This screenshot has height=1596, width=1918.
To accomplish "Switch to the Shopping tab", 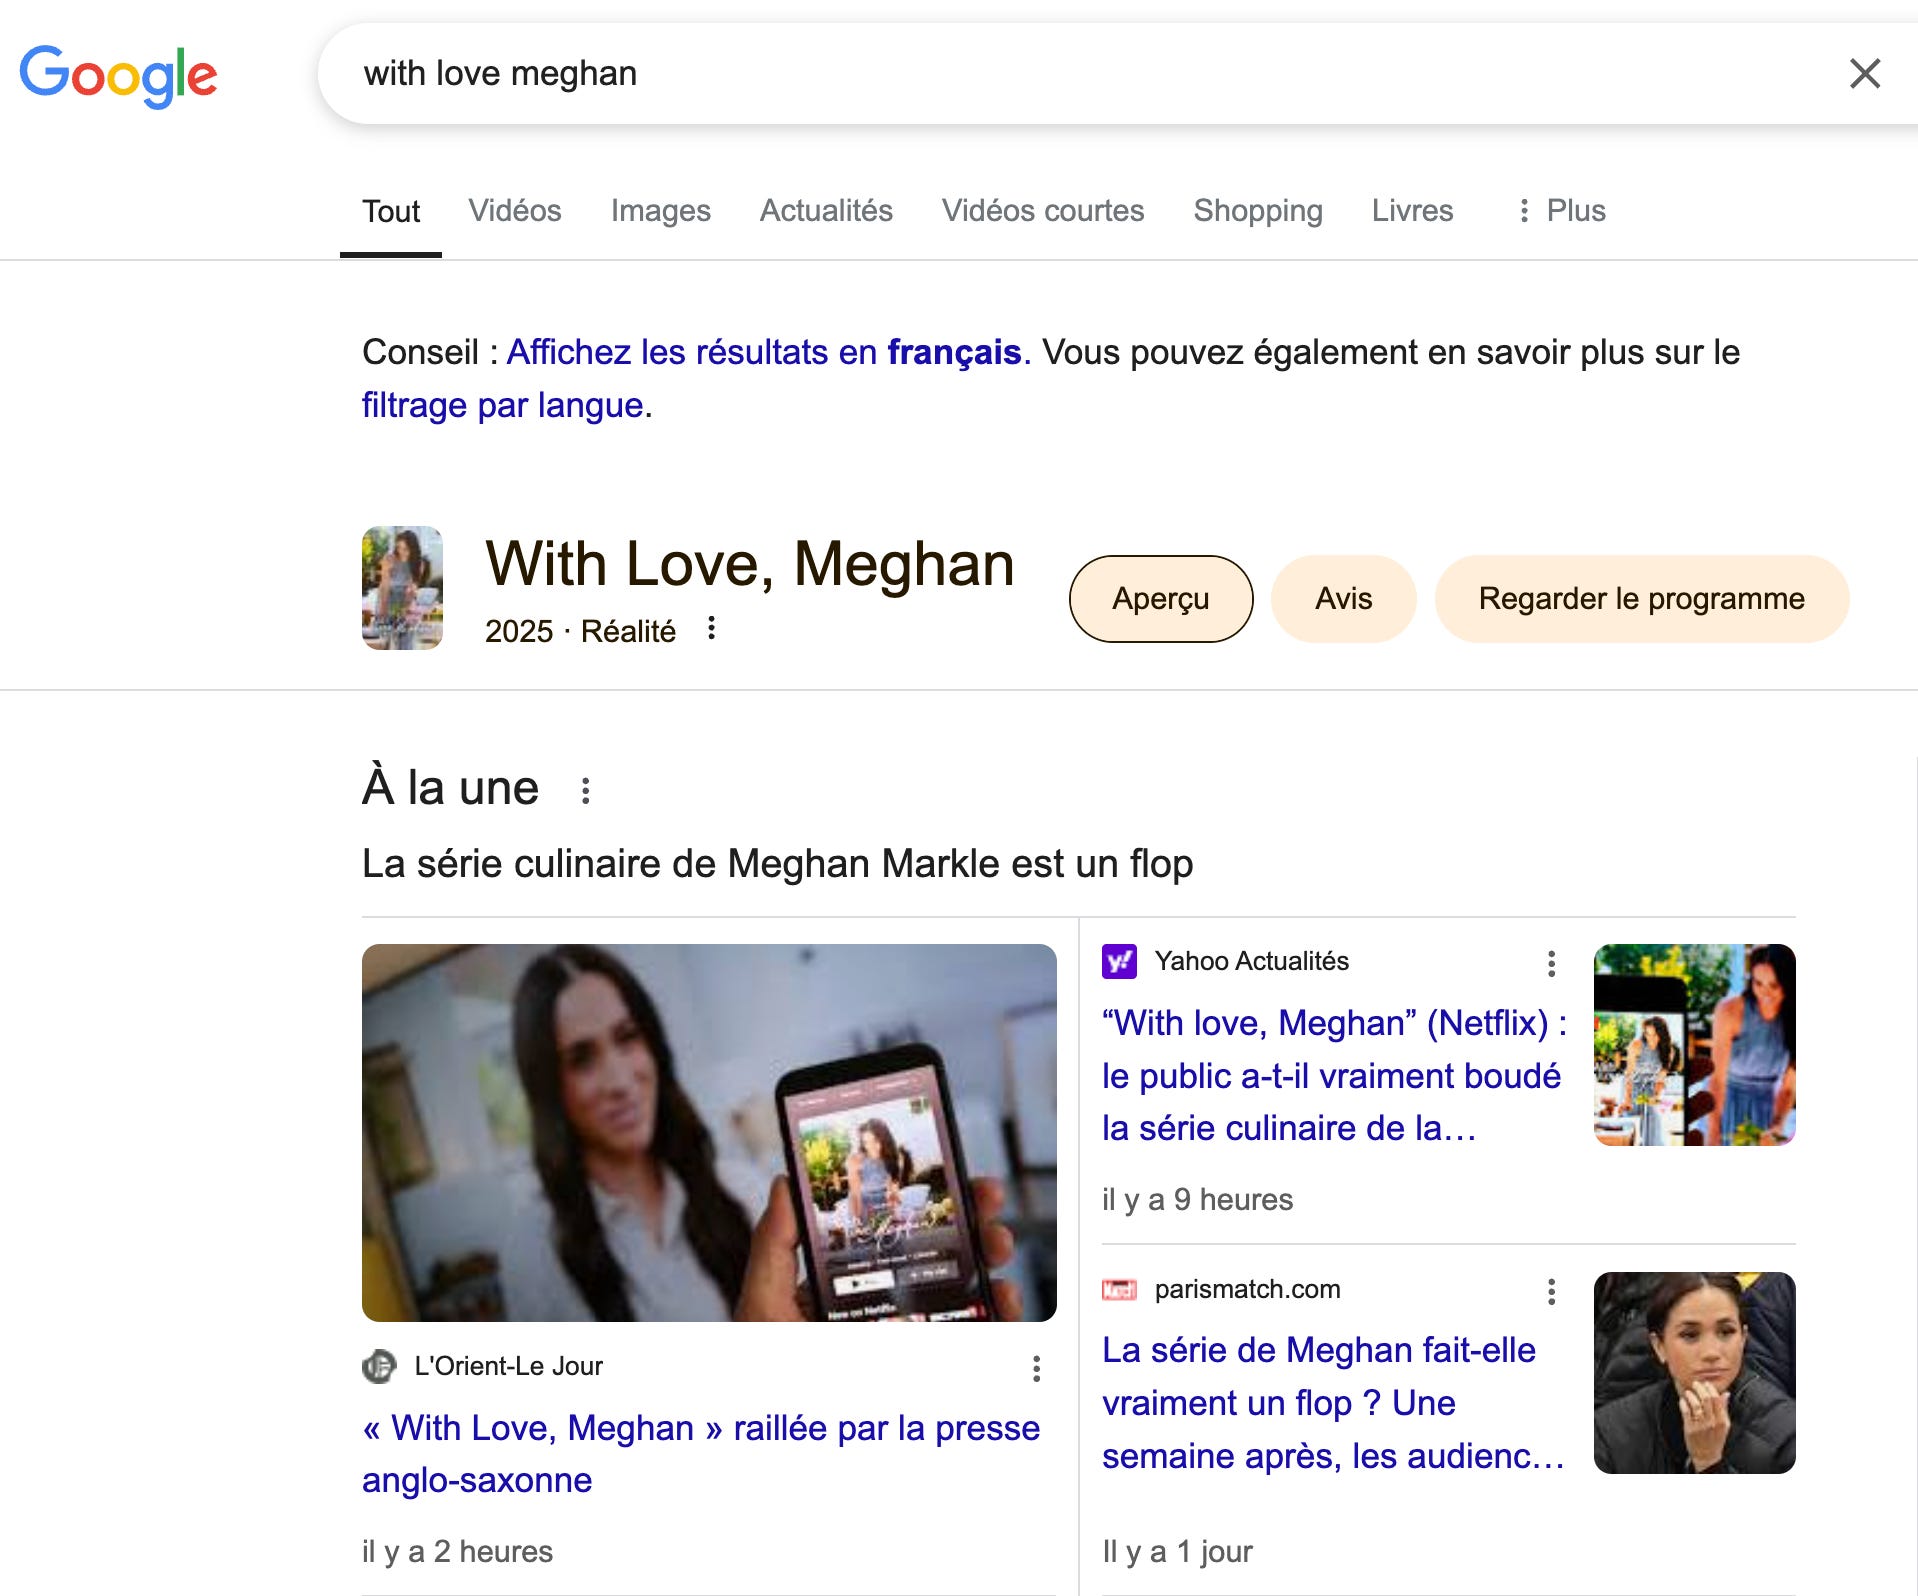I will 1258,211.
